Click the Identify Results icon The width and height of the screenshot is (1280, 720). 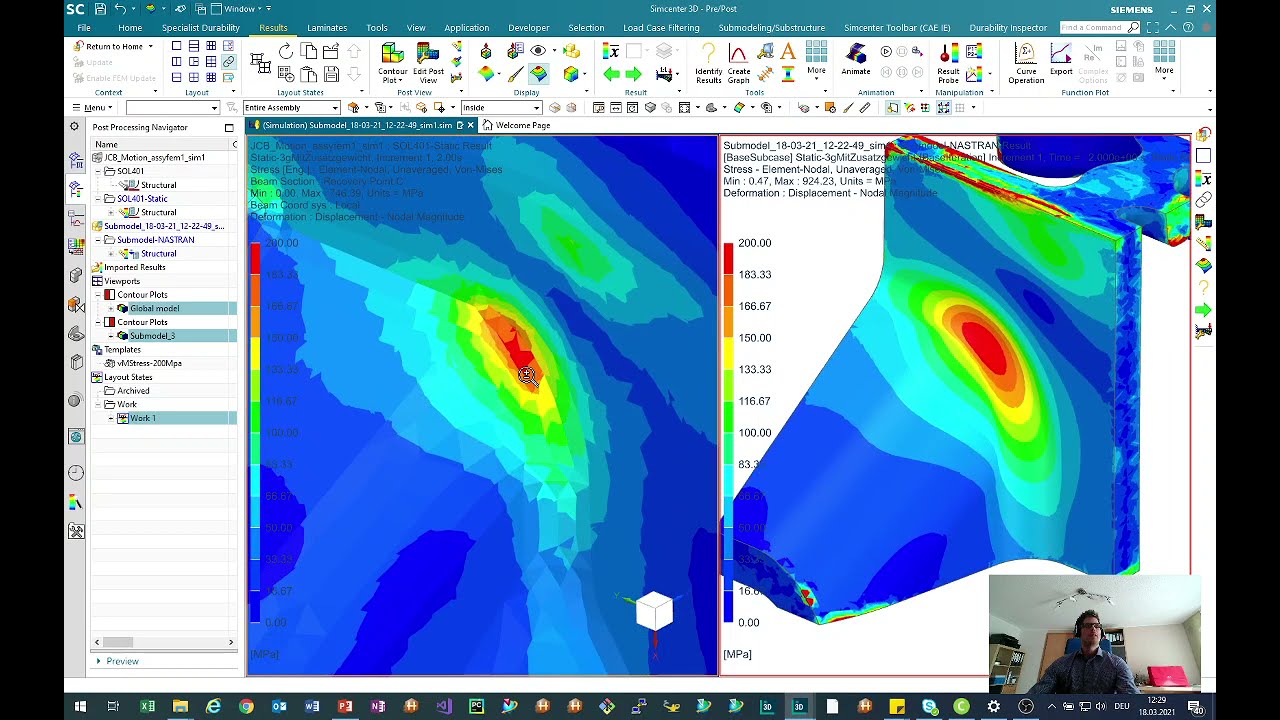coord(708,60)
